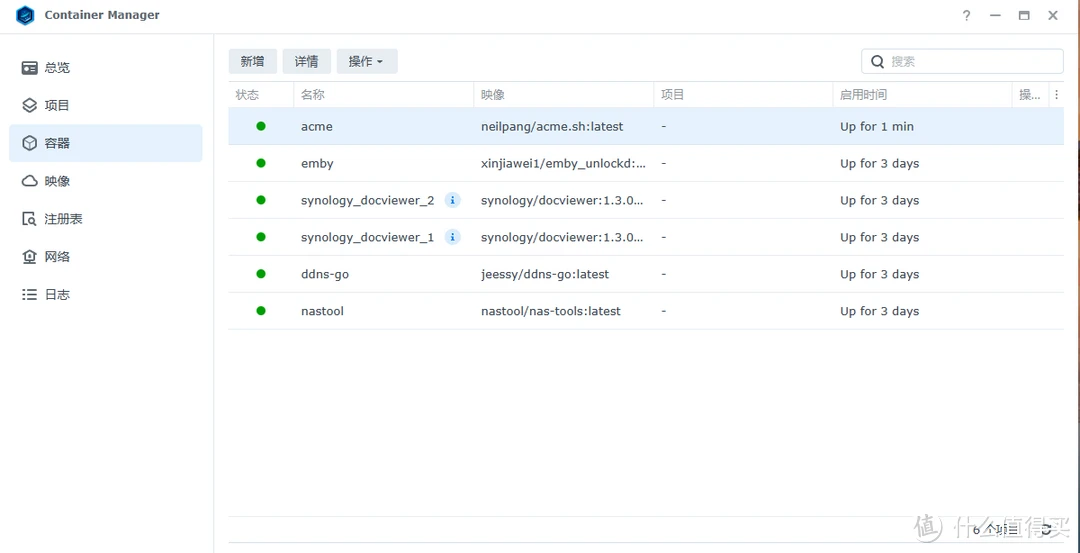1080x553 pixels.
Task: Click green status dot of nastool
Action: pyautogui.click(x=260, y=311)
